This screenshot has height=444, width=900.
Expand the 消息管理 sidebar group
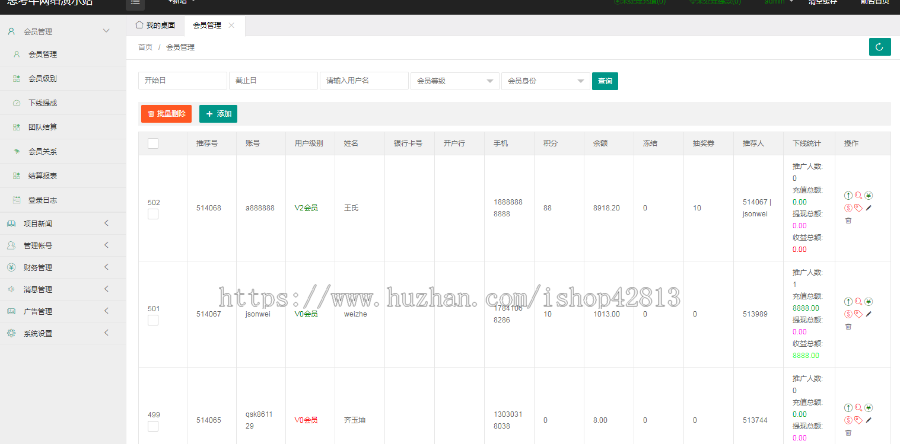[63, 289]
